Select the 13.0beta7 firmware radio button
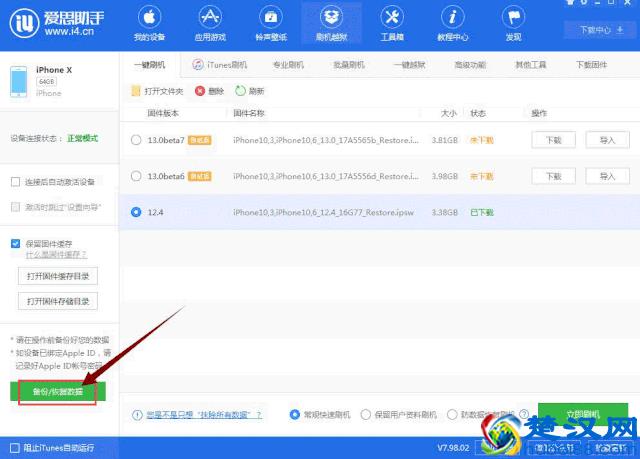This screenshot has width=640, height=459. [x=136, y=140]
